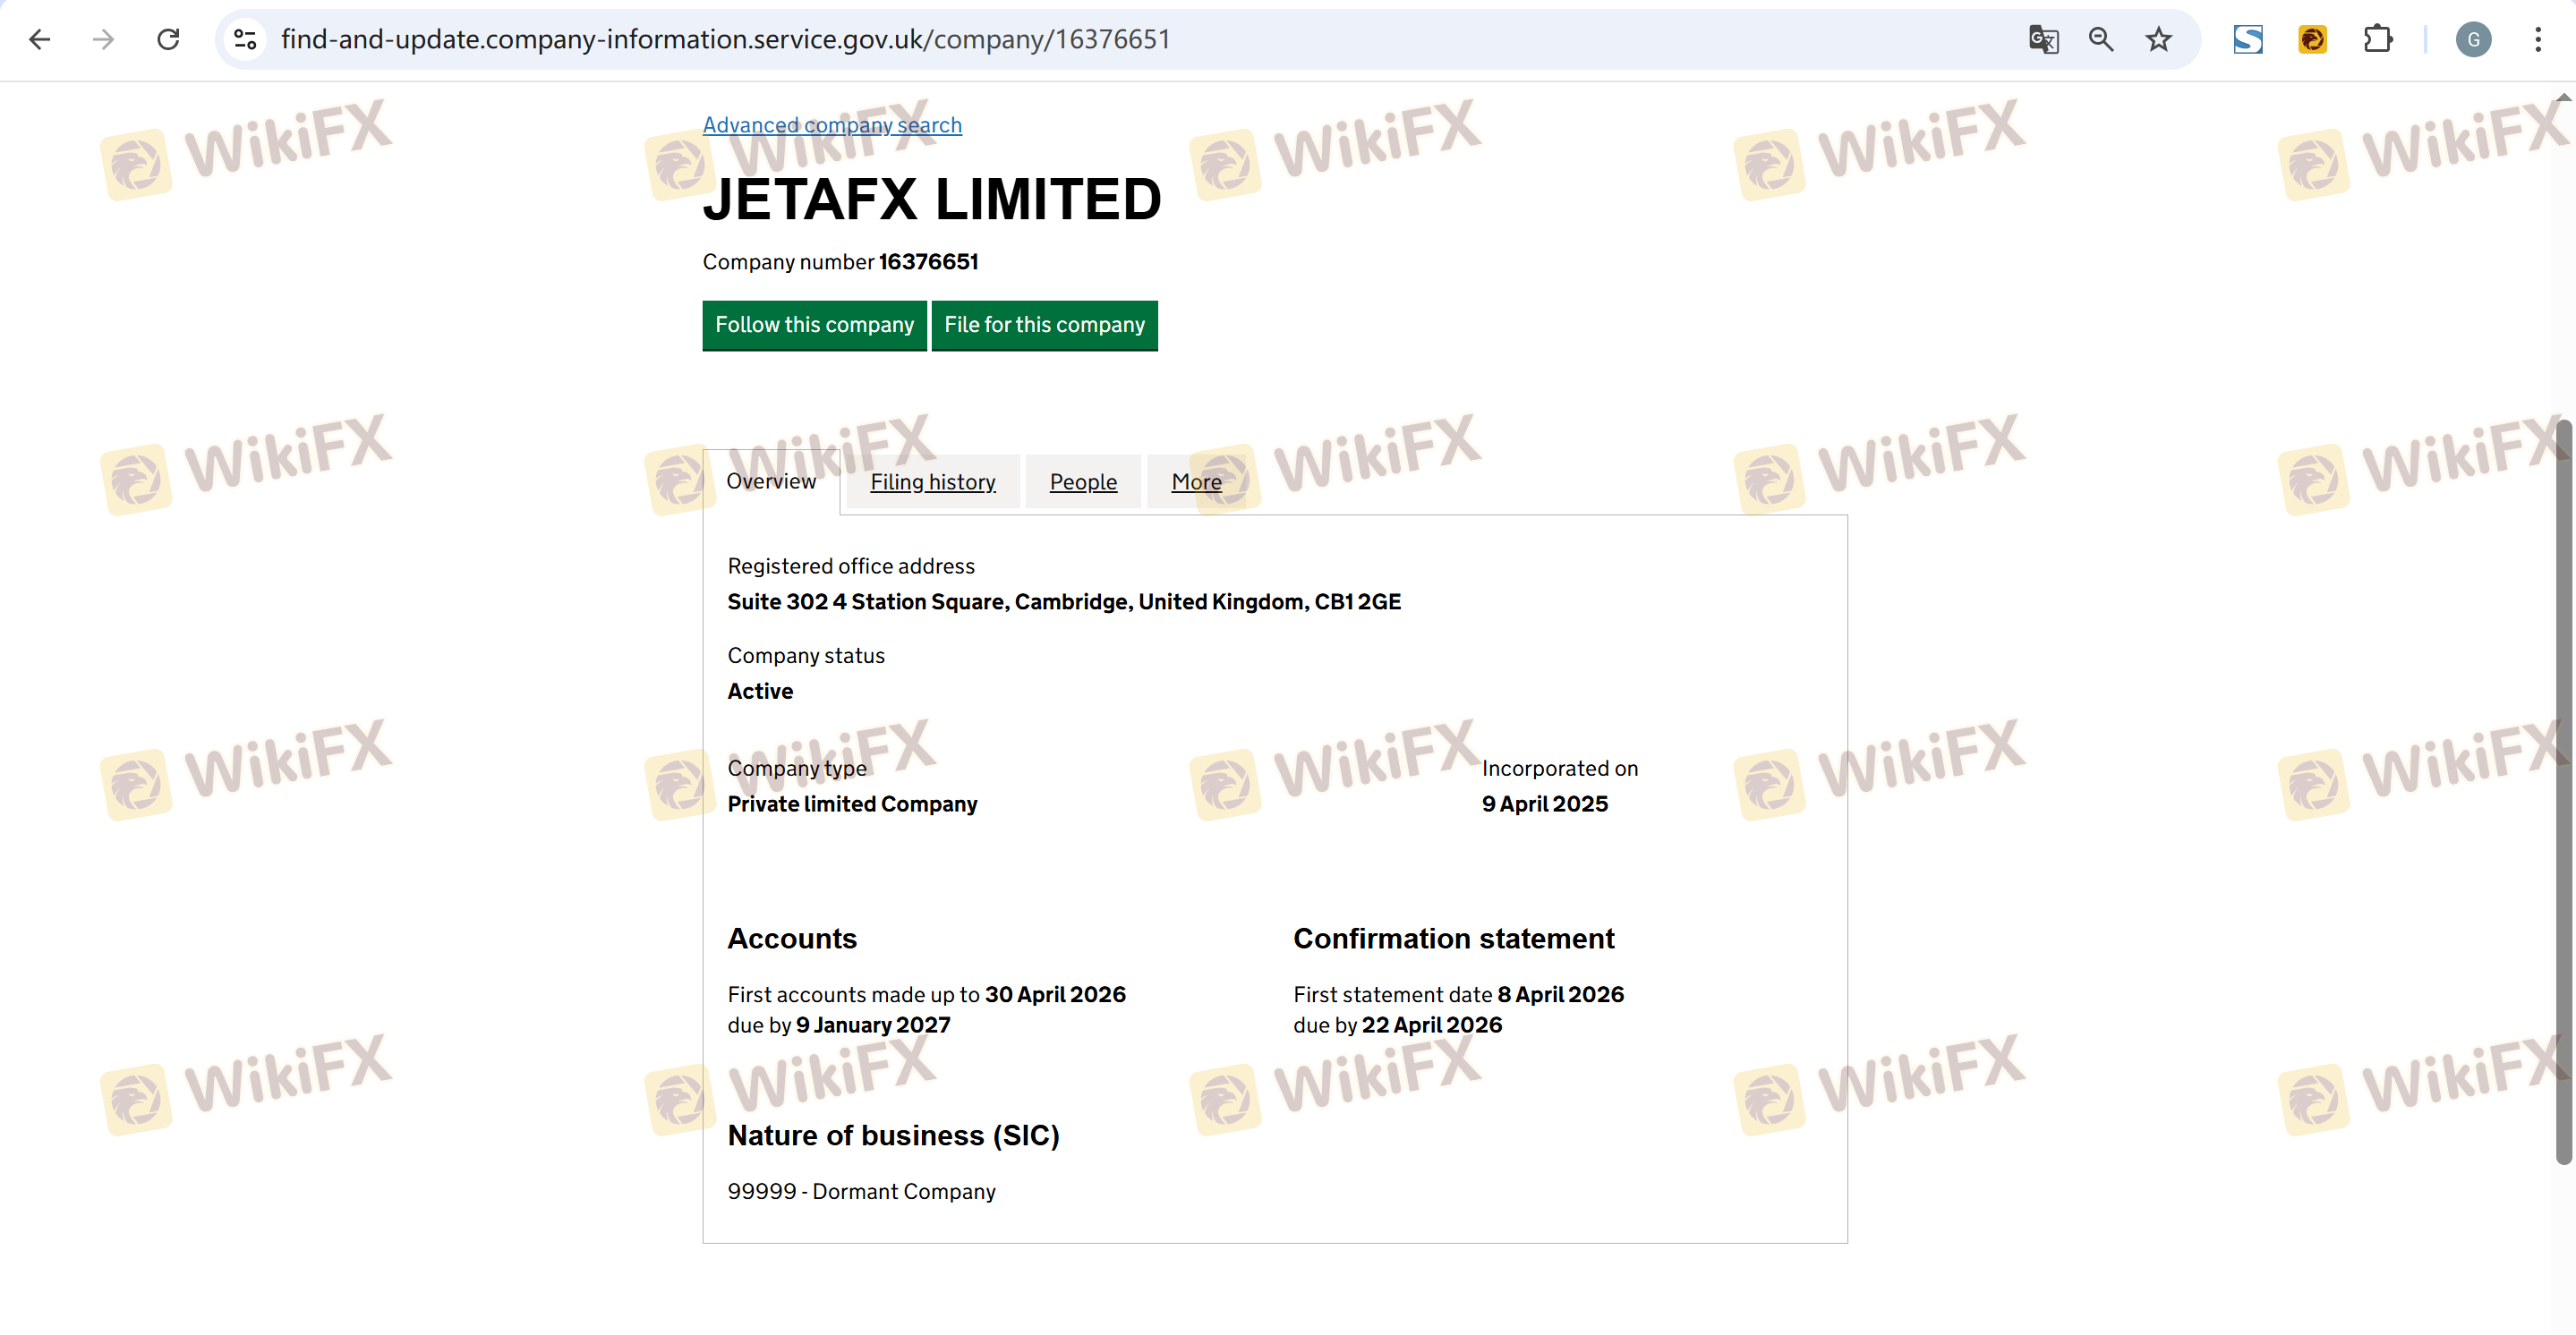The height and width of the screenshot is (1335, 2576).
Task: Open the blue S extension icon
Action: 2248,39
